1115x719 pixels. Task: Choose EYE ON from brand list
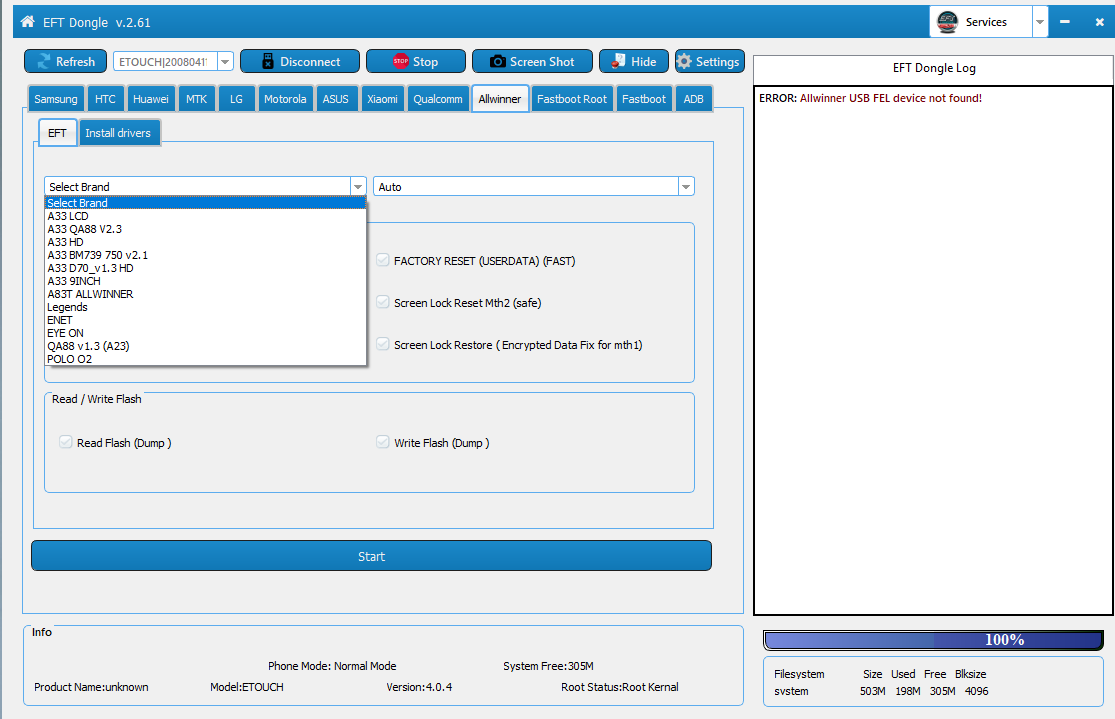205,333
